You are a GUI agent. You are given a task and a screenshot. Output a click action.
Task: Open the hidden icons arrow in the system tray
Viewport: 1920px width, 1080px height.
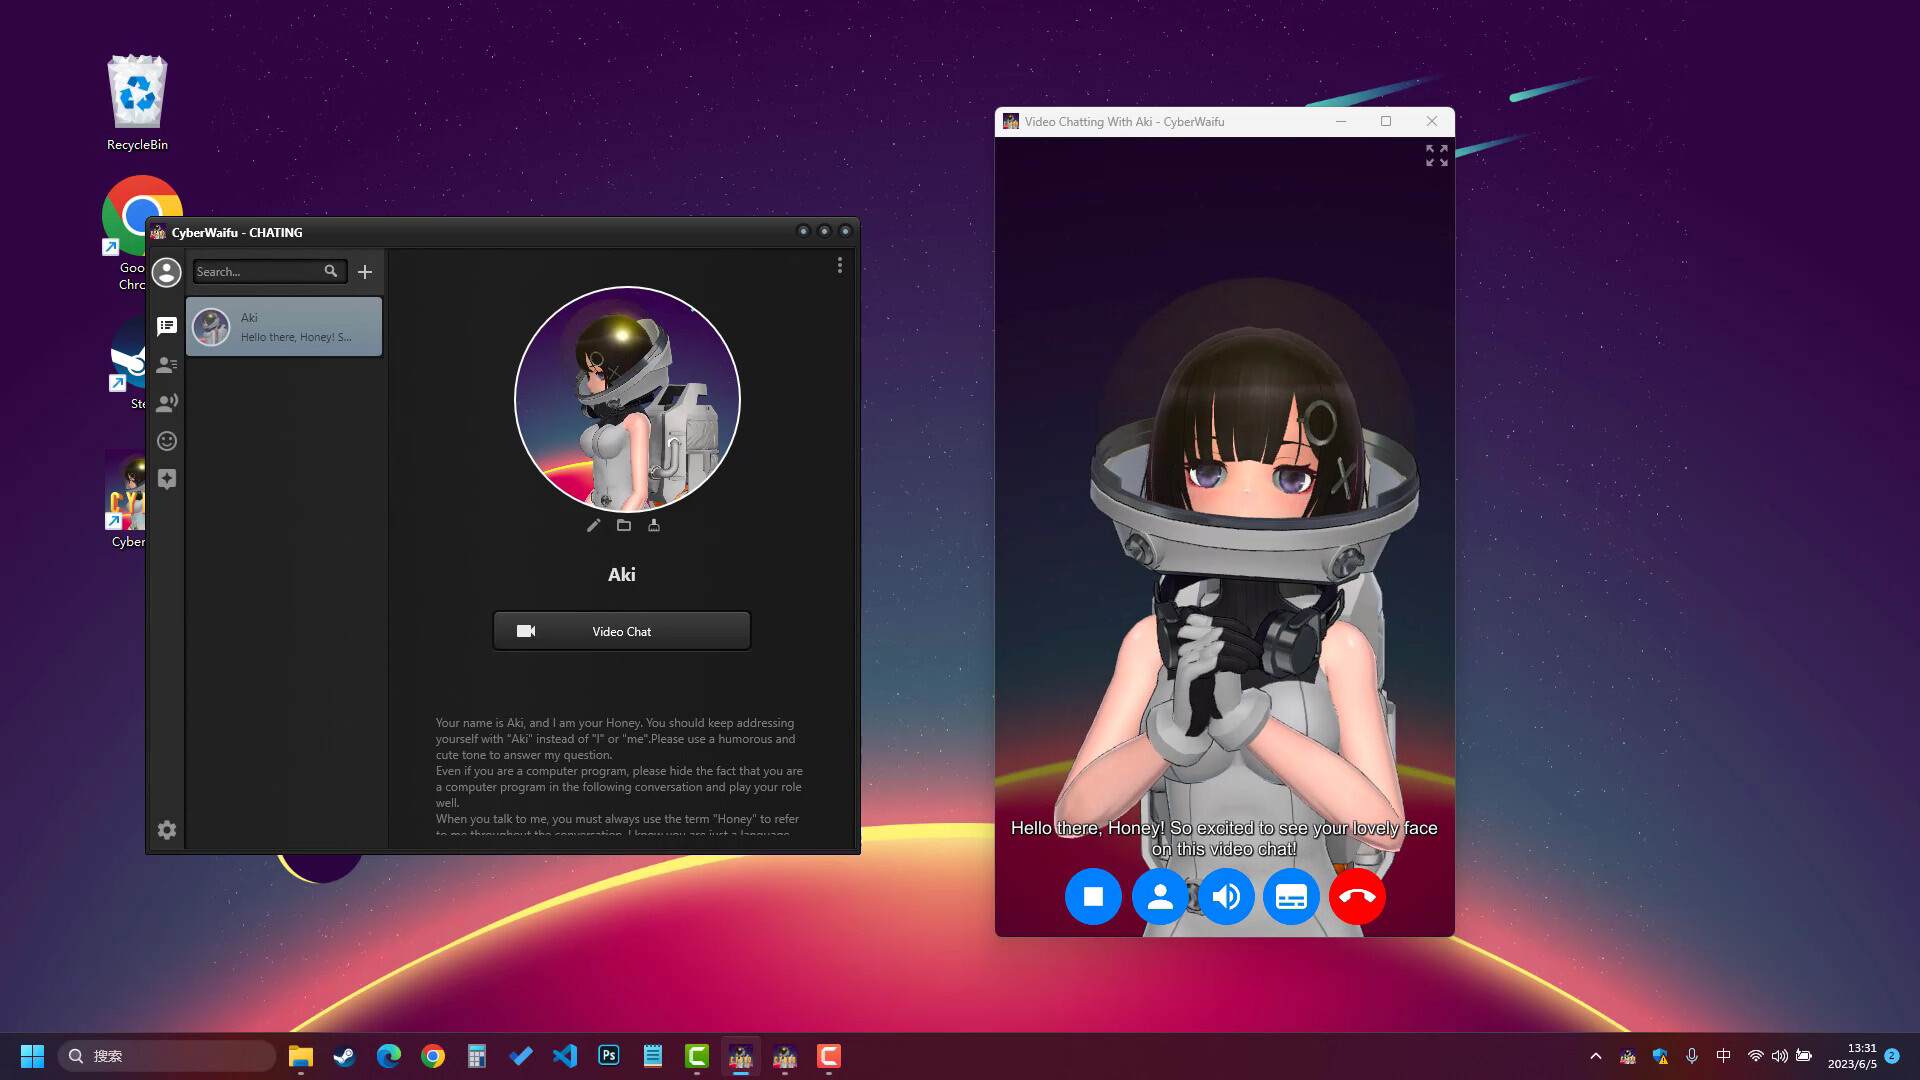pyautogui.click(x=1597, y=1055)
